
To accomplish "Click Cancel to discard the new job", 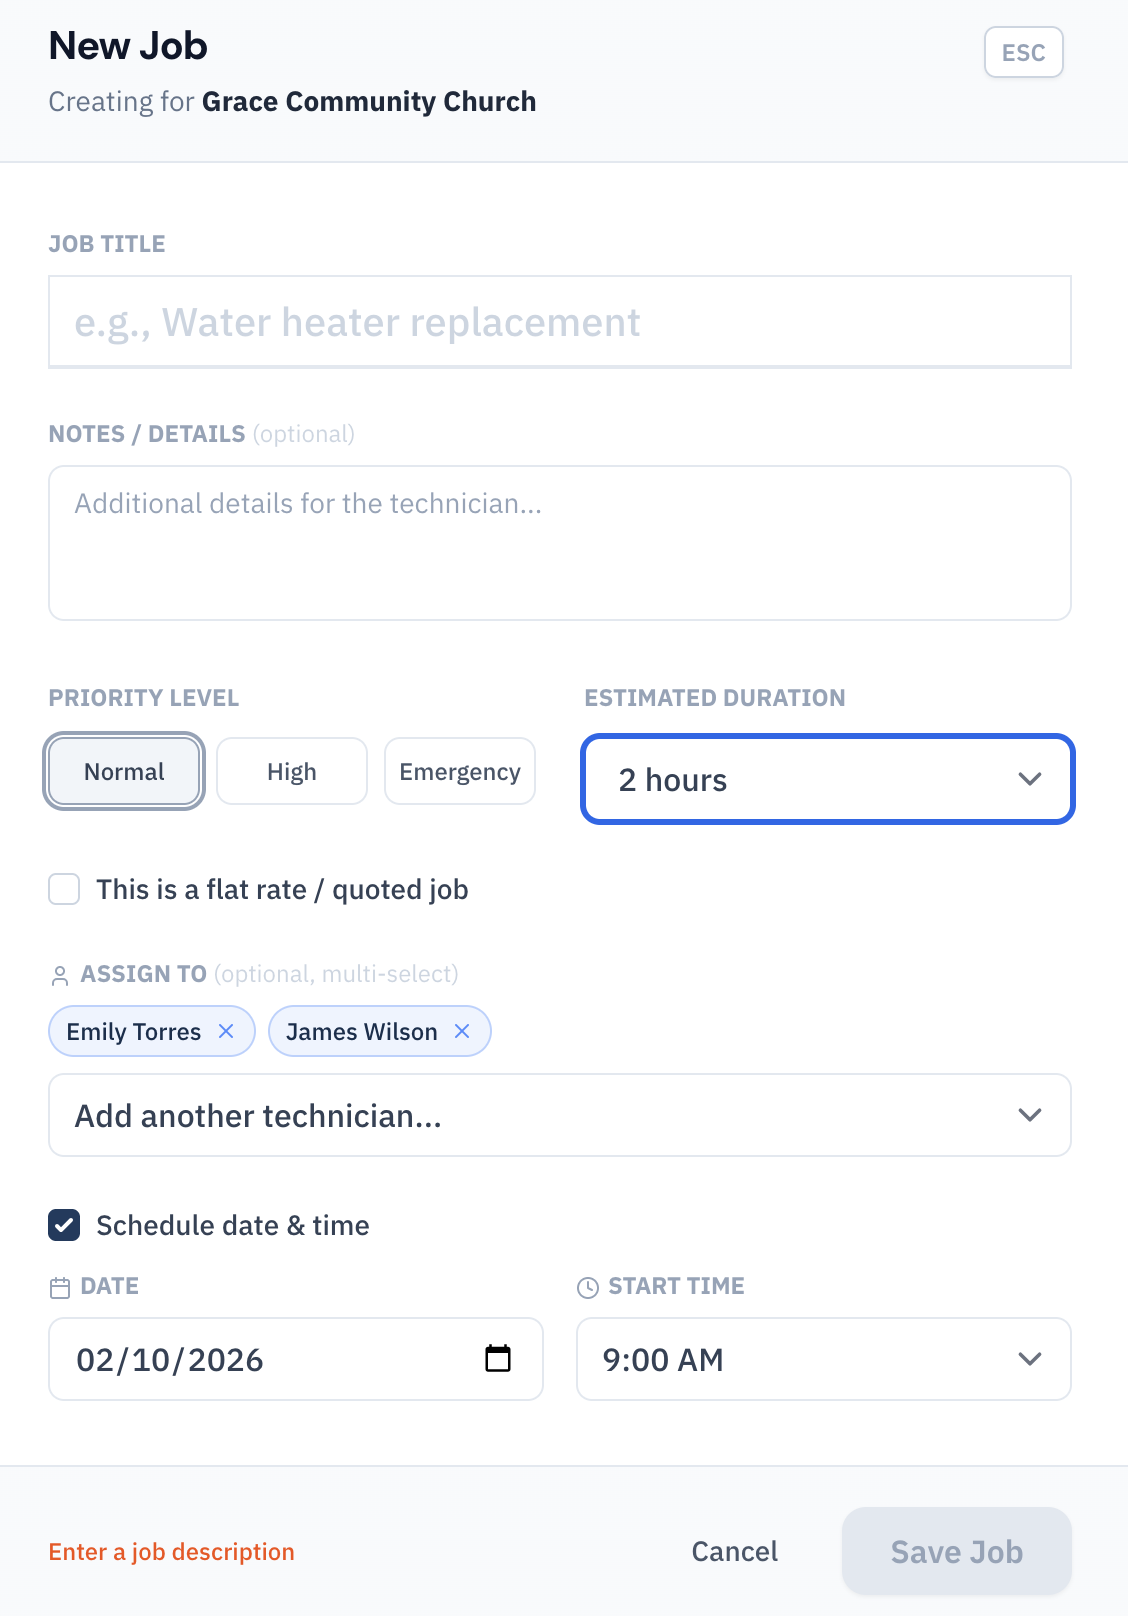I will click(x=733, y=1551).
